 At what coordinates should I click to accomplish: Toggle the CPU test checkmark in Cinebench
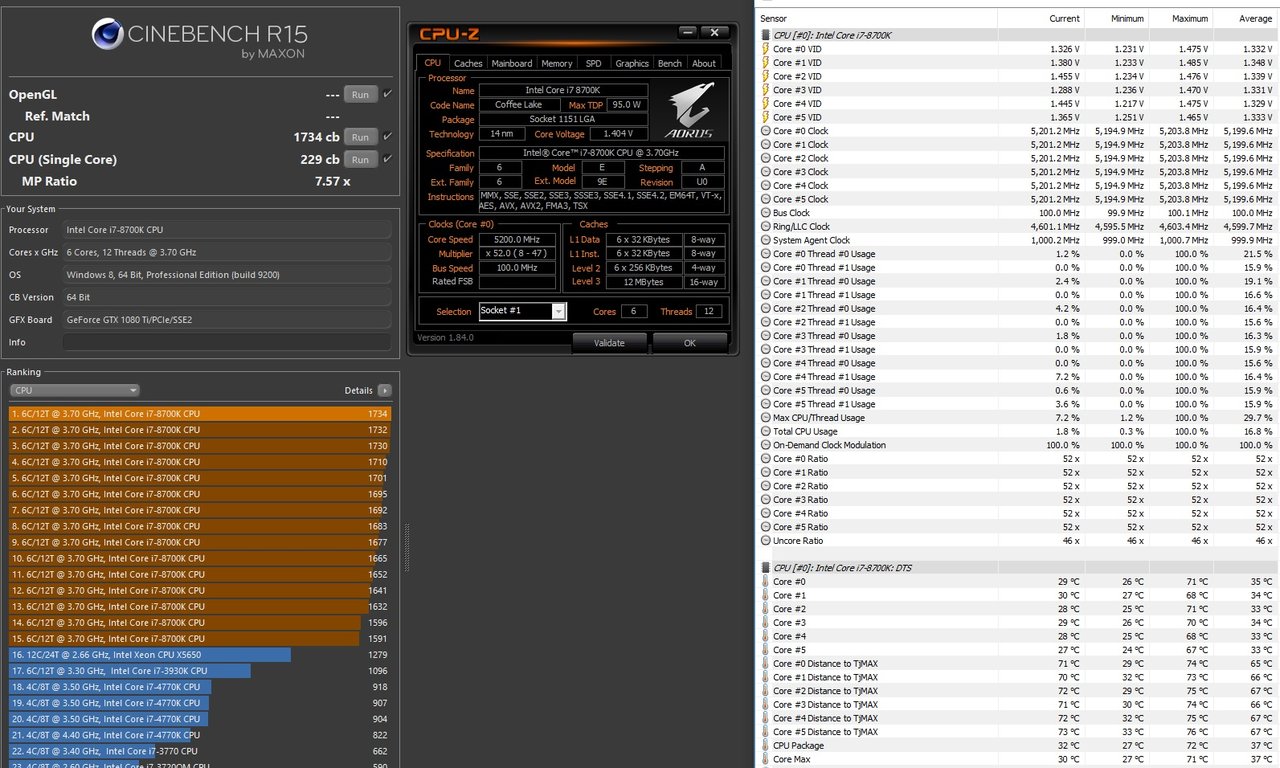[x=387, y=137]
